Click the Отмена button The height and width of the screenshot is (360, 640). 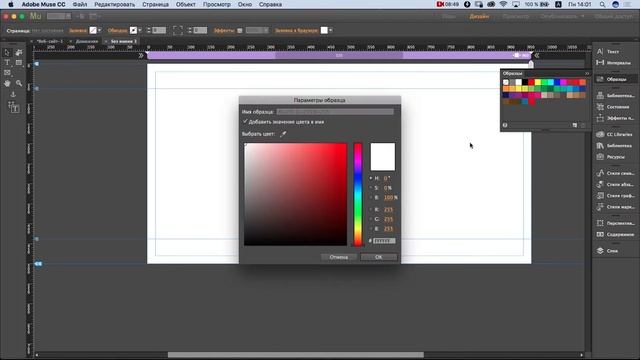pyautogui.click(x=339, y=257)
